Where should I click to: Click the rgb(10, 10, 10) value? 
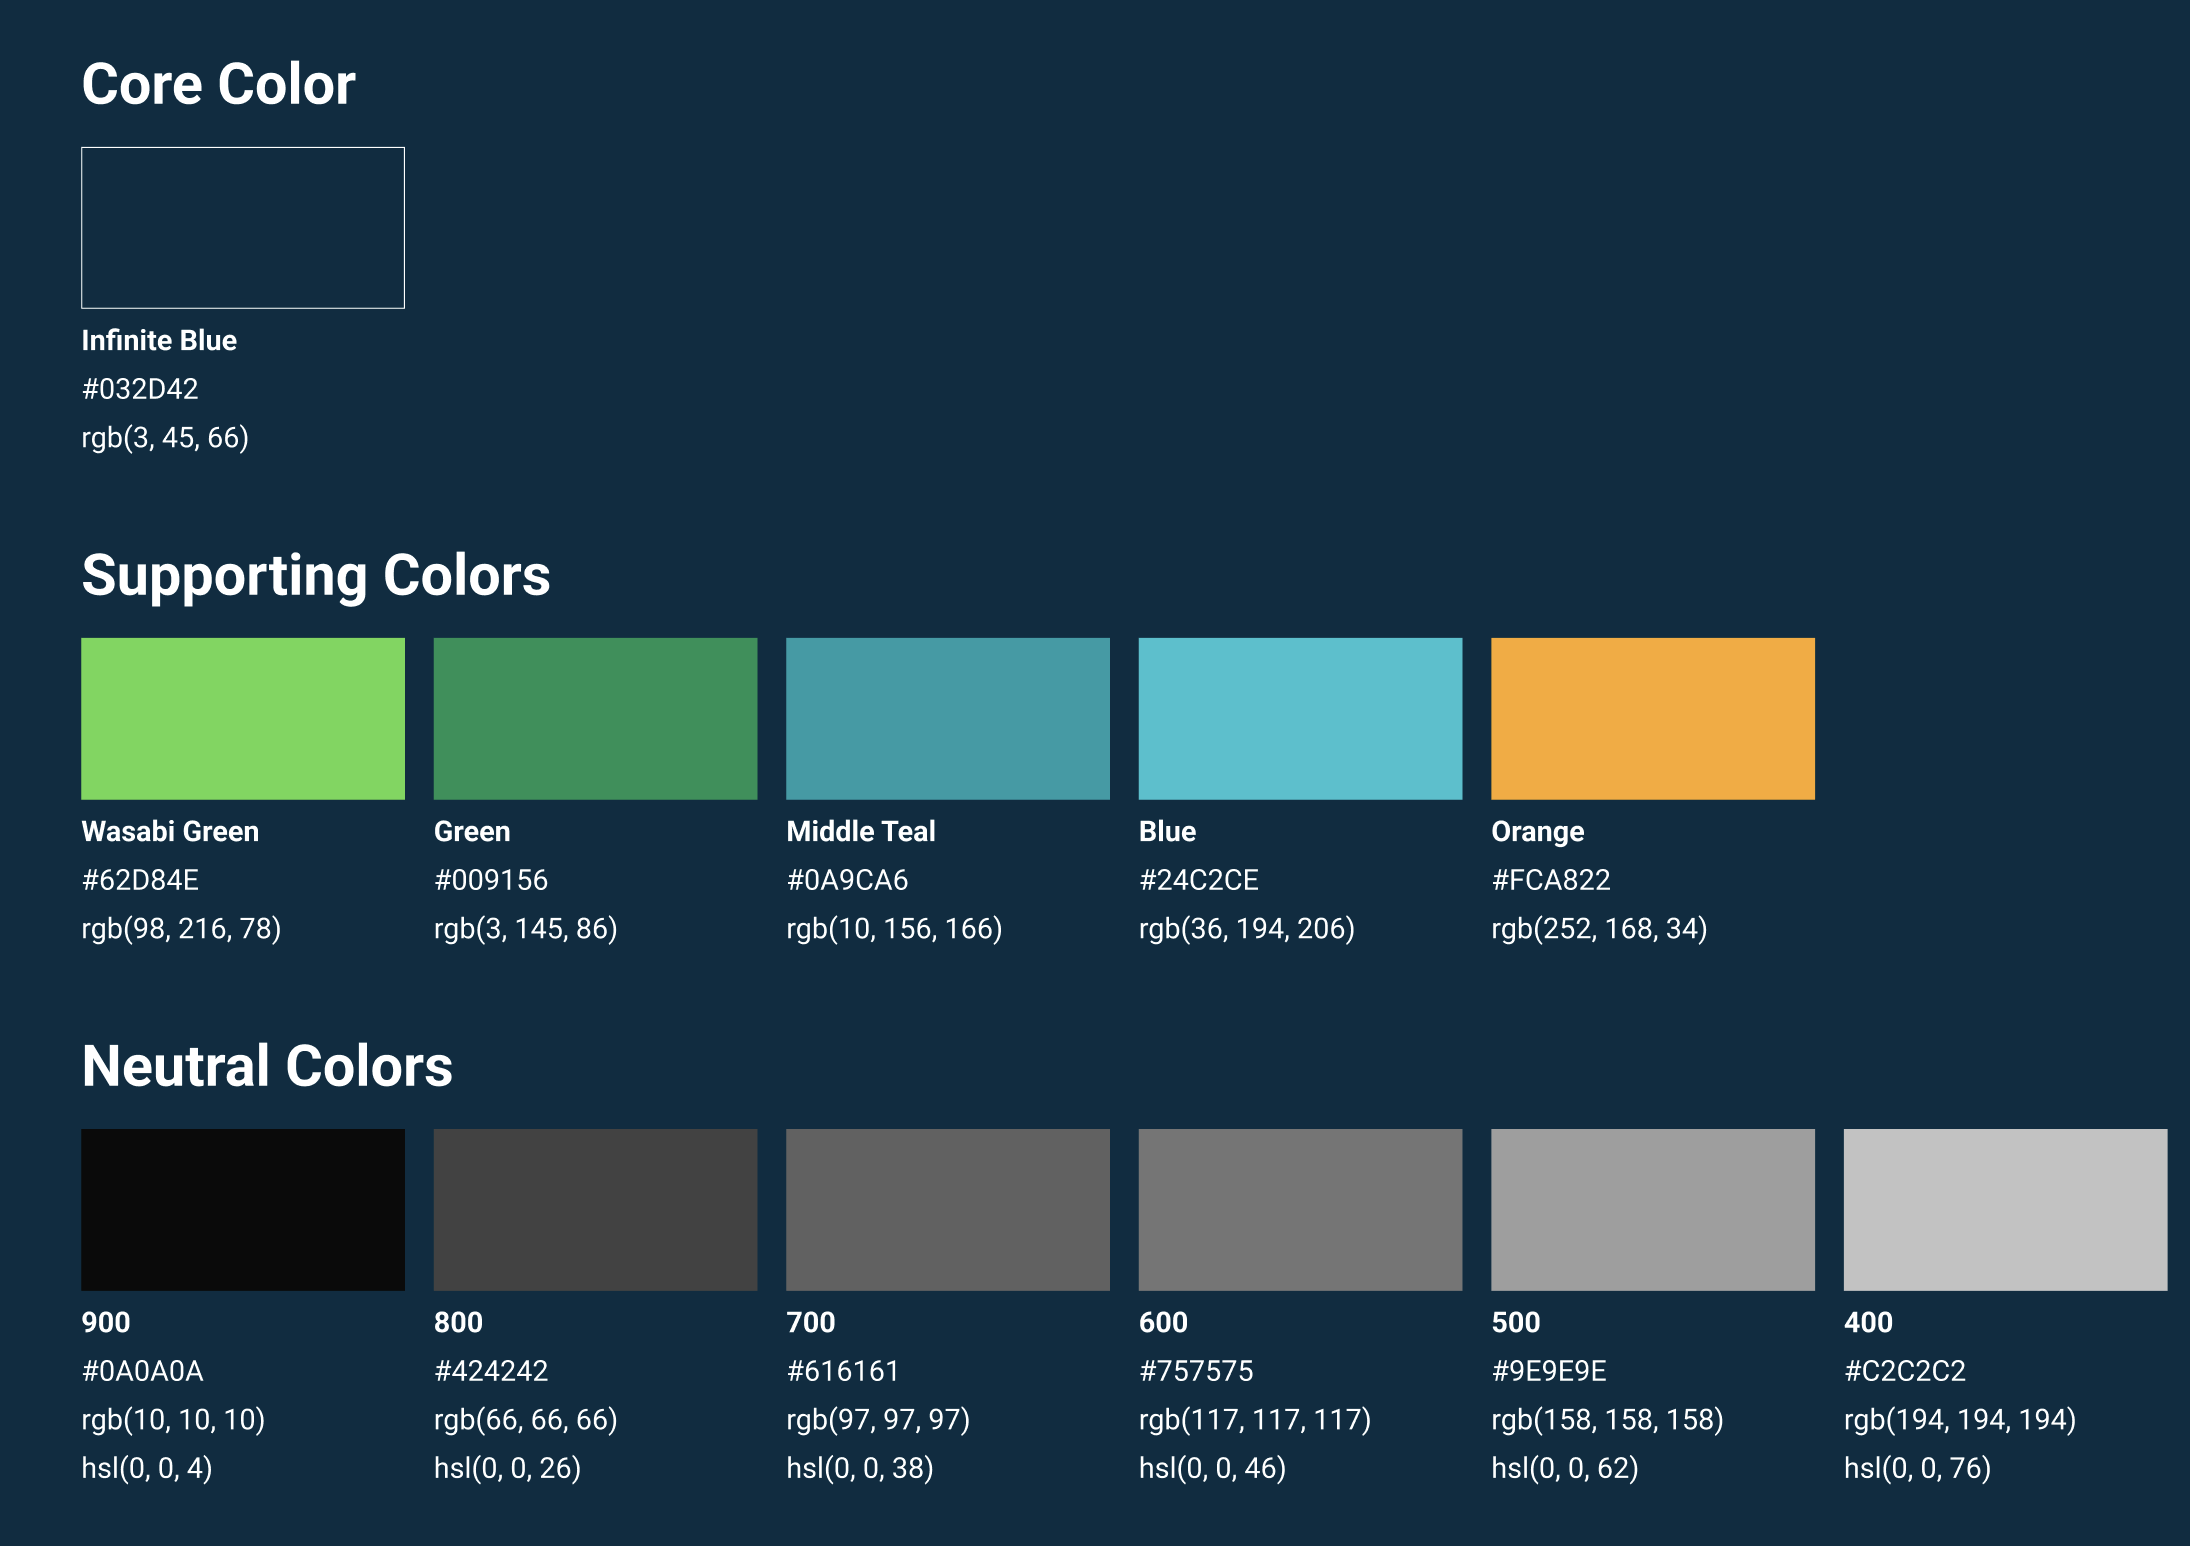tap(173, 1420)
